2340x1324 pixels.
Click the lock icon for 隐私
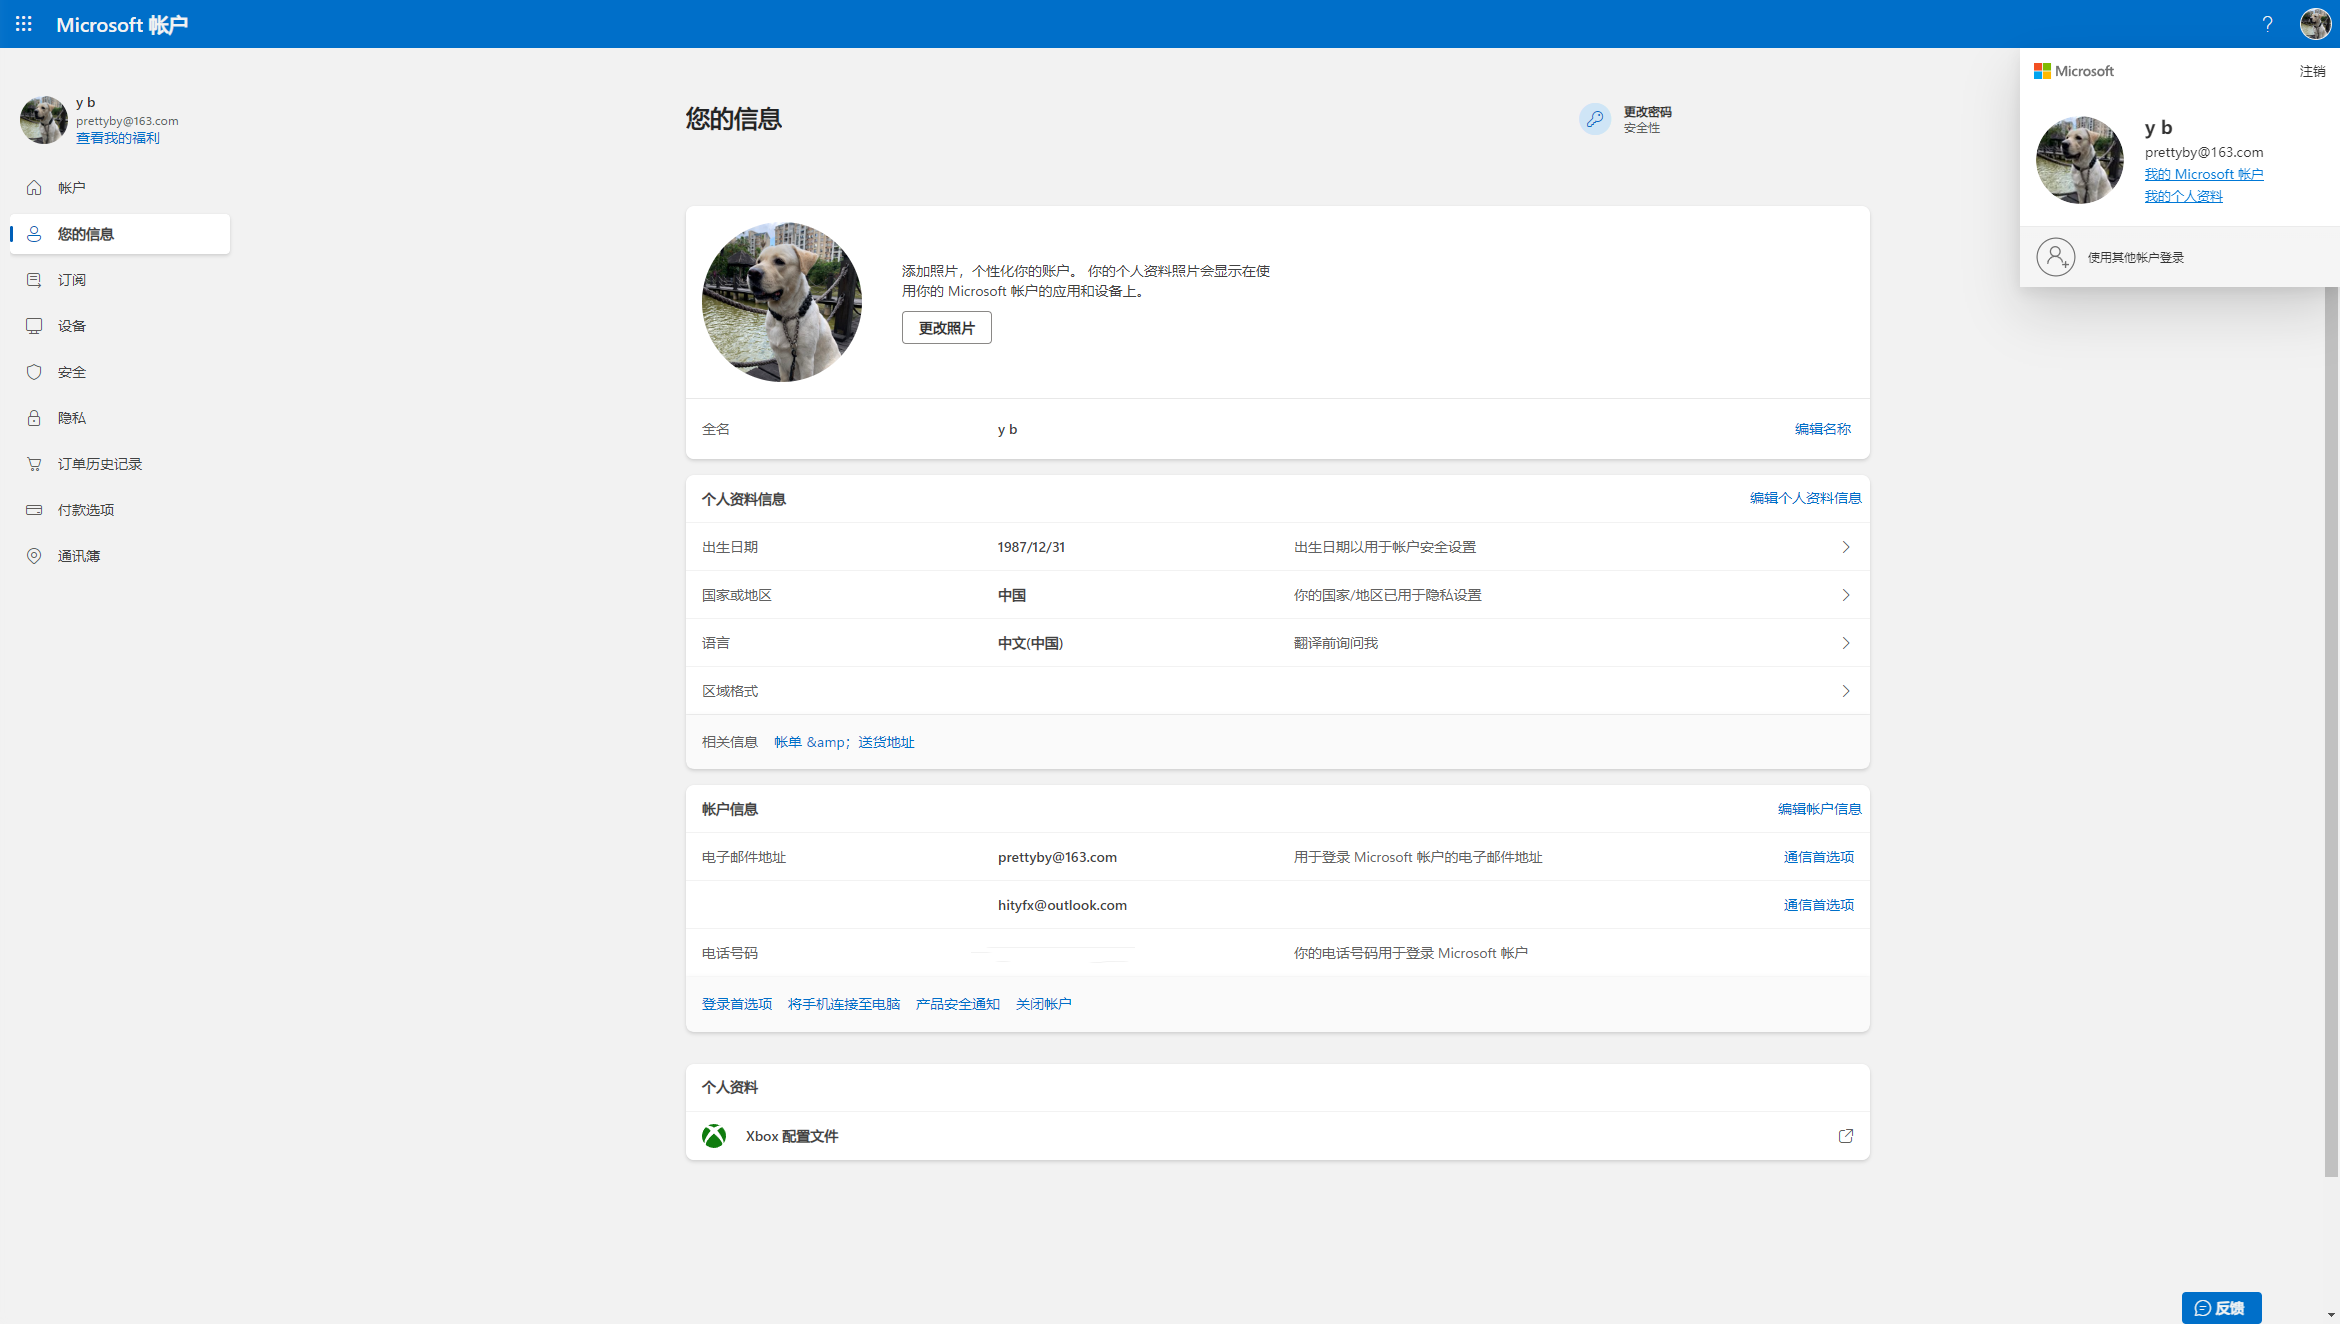tap(34, 418)
